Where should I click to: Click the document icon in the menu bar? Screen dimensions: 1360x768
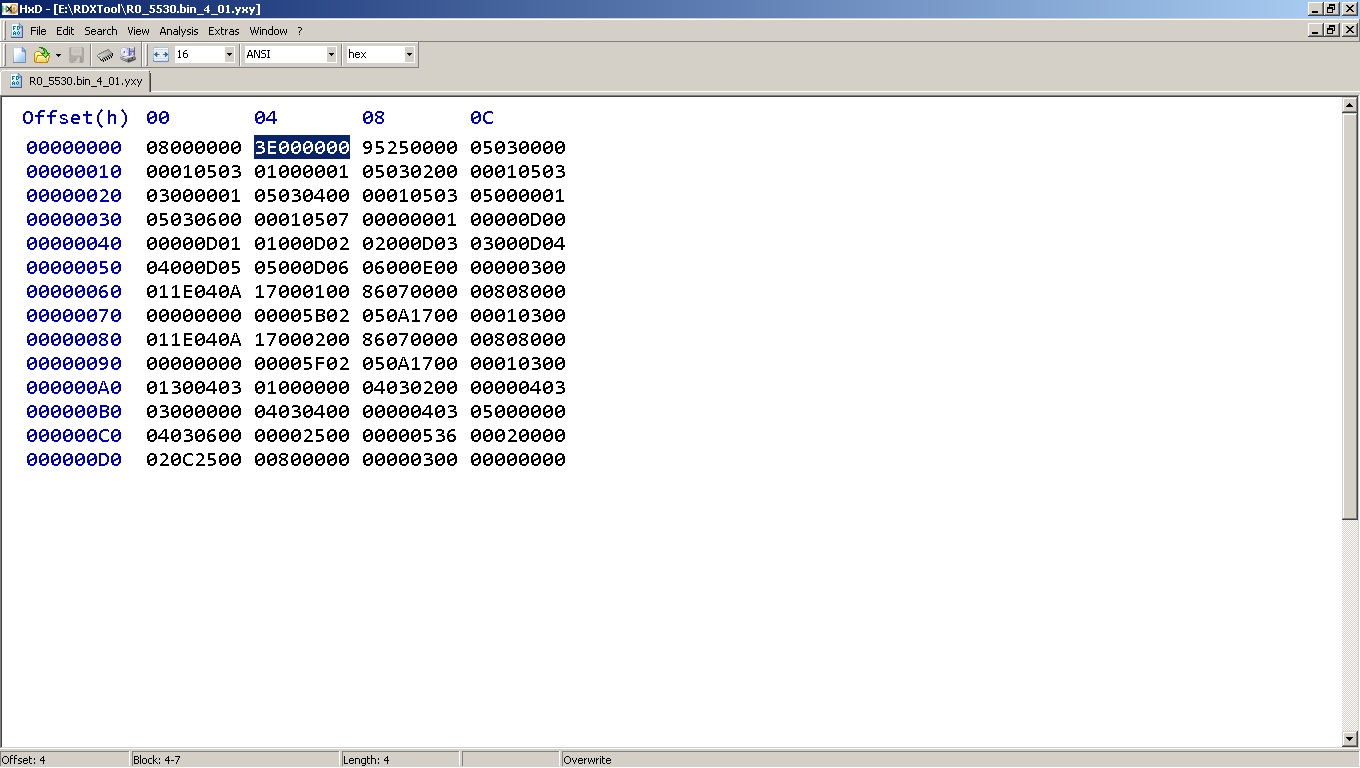pos(17,31)
